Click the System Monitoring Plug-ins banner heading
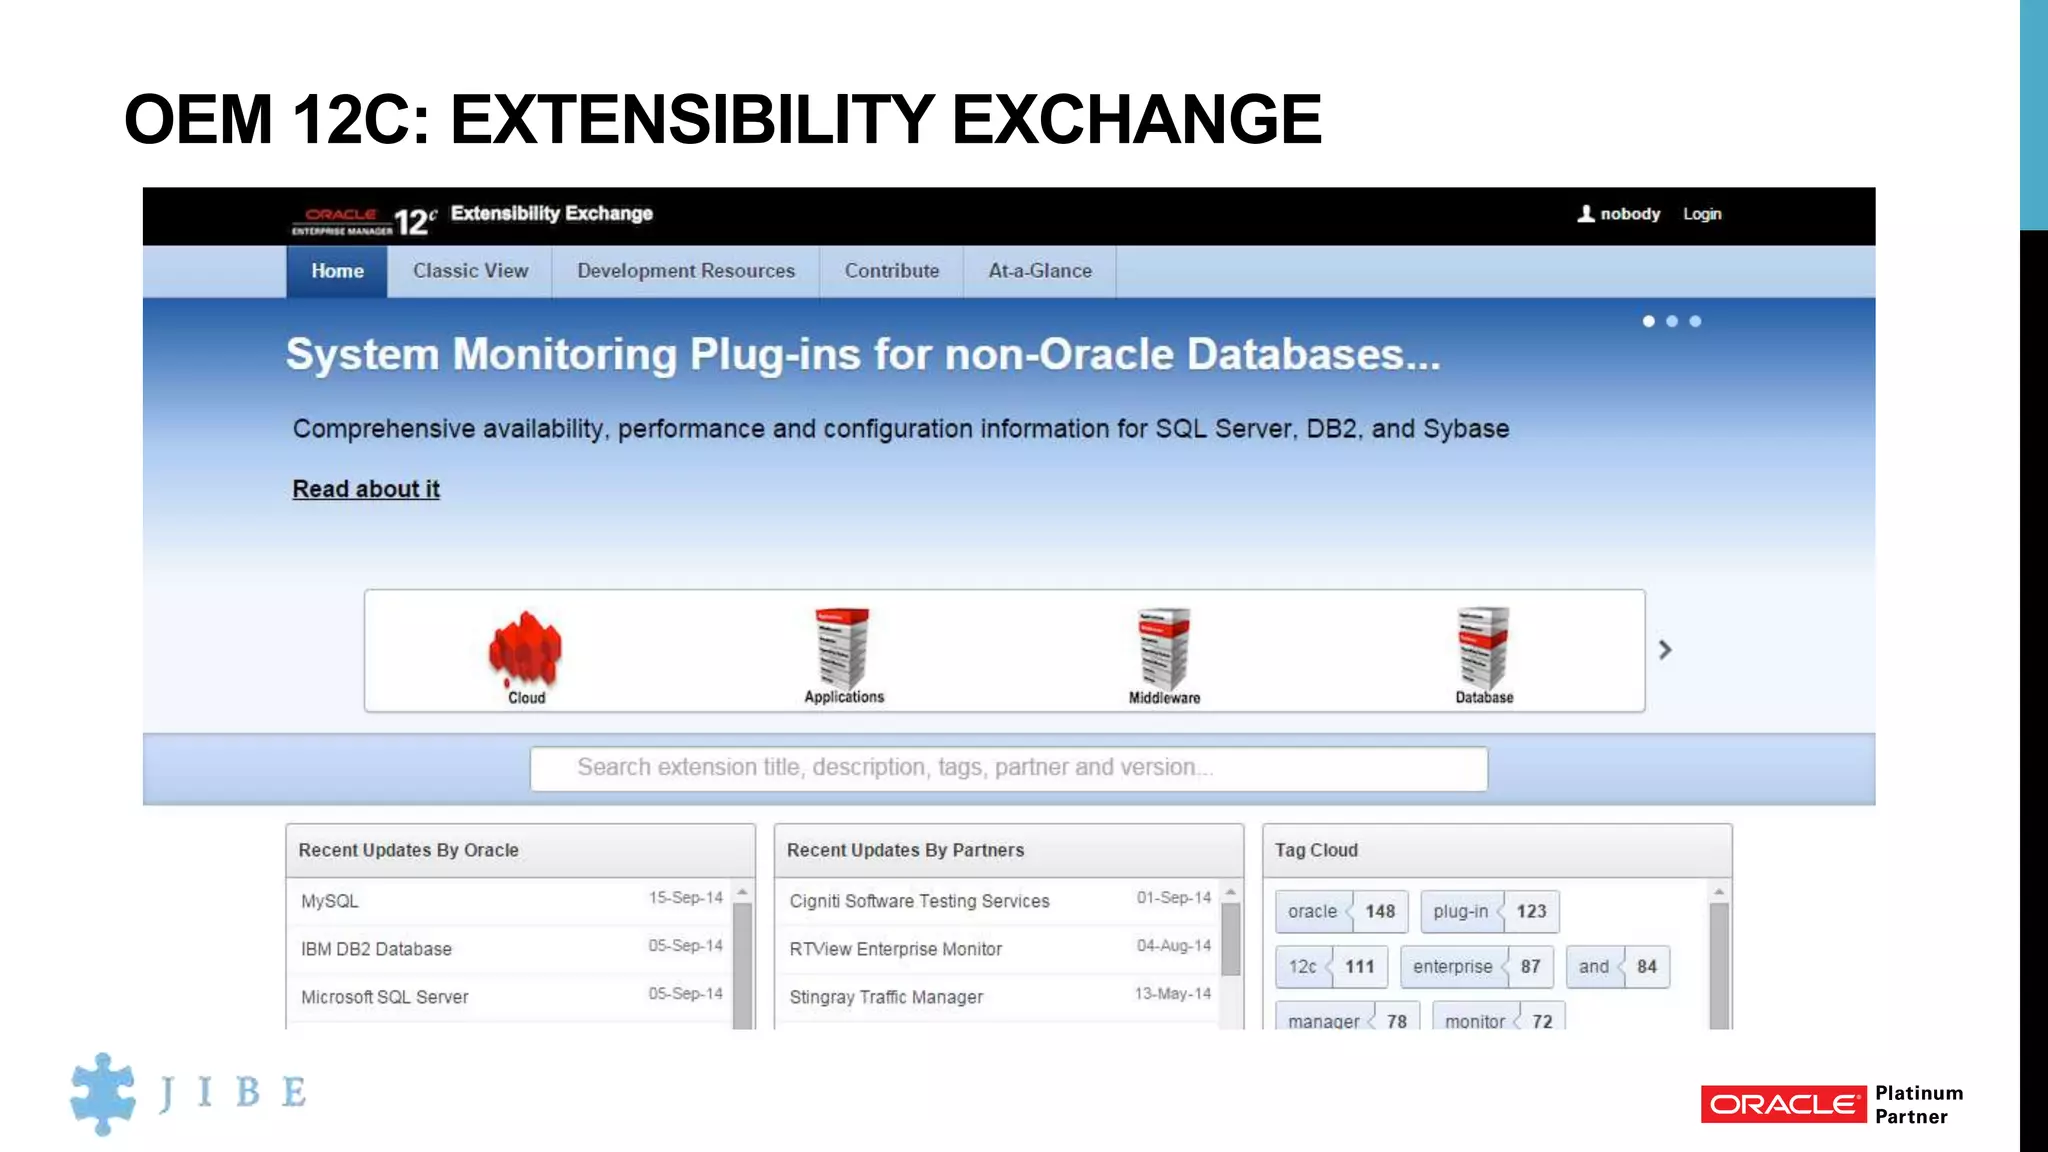The height and width of the screenshot is (1152, 2048). (863, 355)
